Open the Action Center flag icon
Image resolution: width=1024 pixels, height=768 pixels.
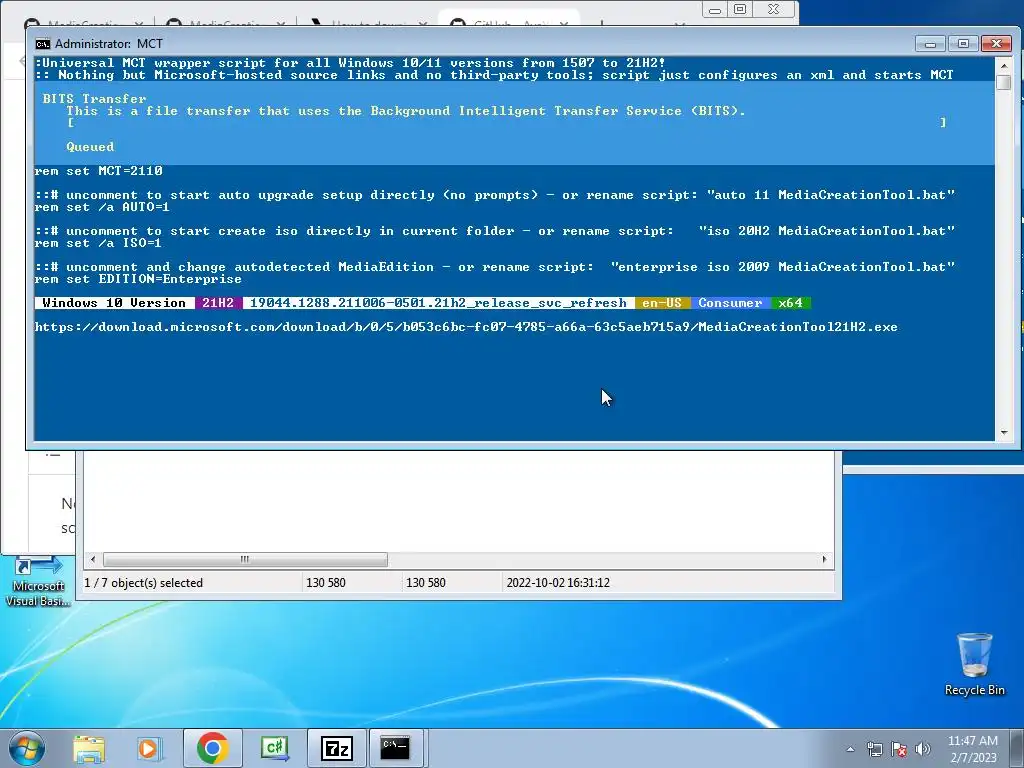point(899,749)
